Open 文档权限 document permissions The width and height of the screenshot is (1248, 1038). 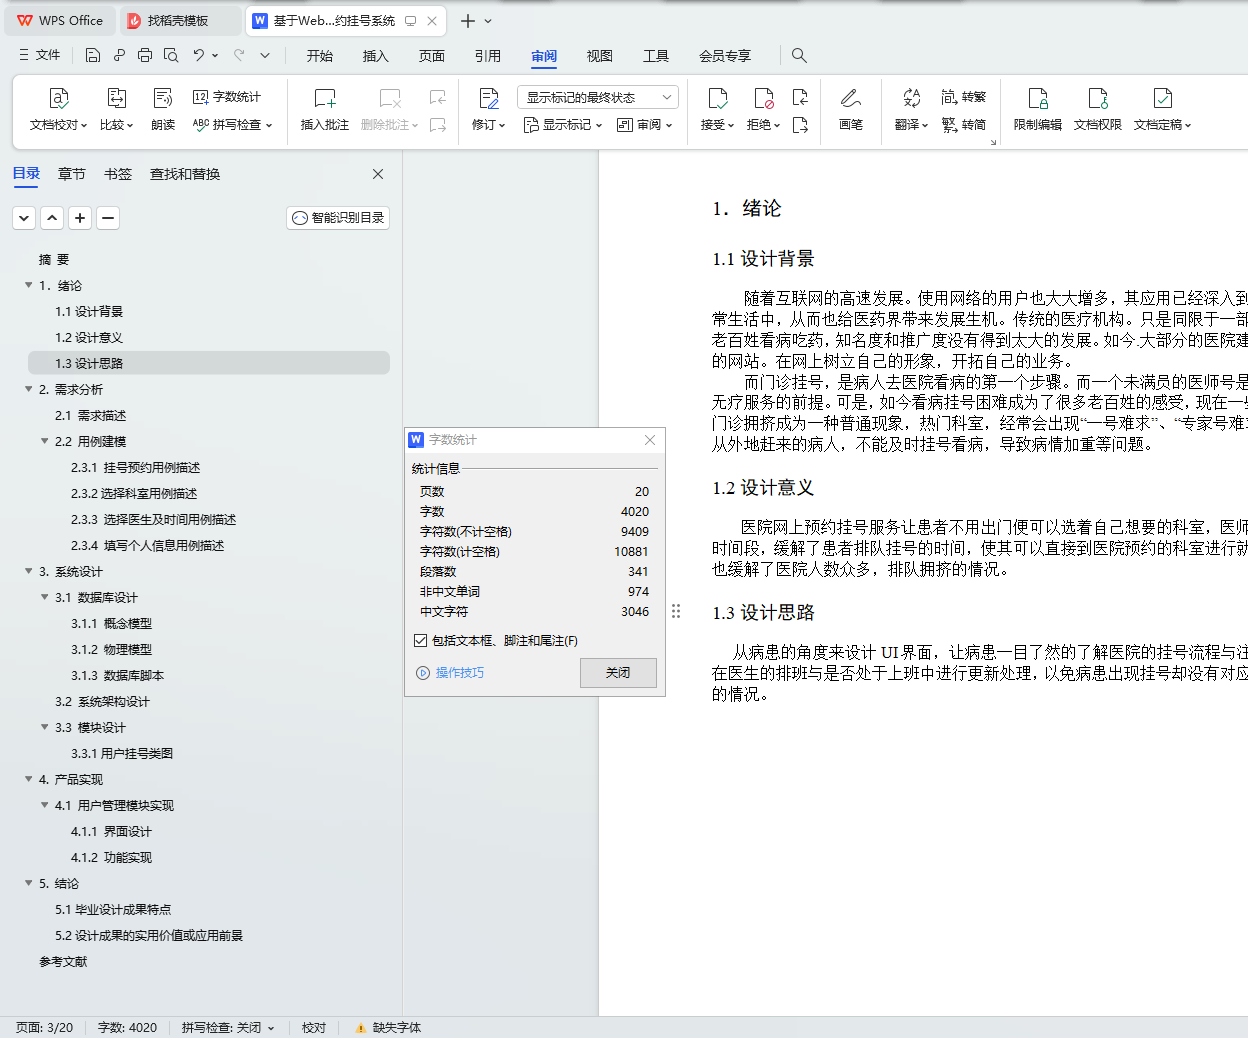(1098, 110)
